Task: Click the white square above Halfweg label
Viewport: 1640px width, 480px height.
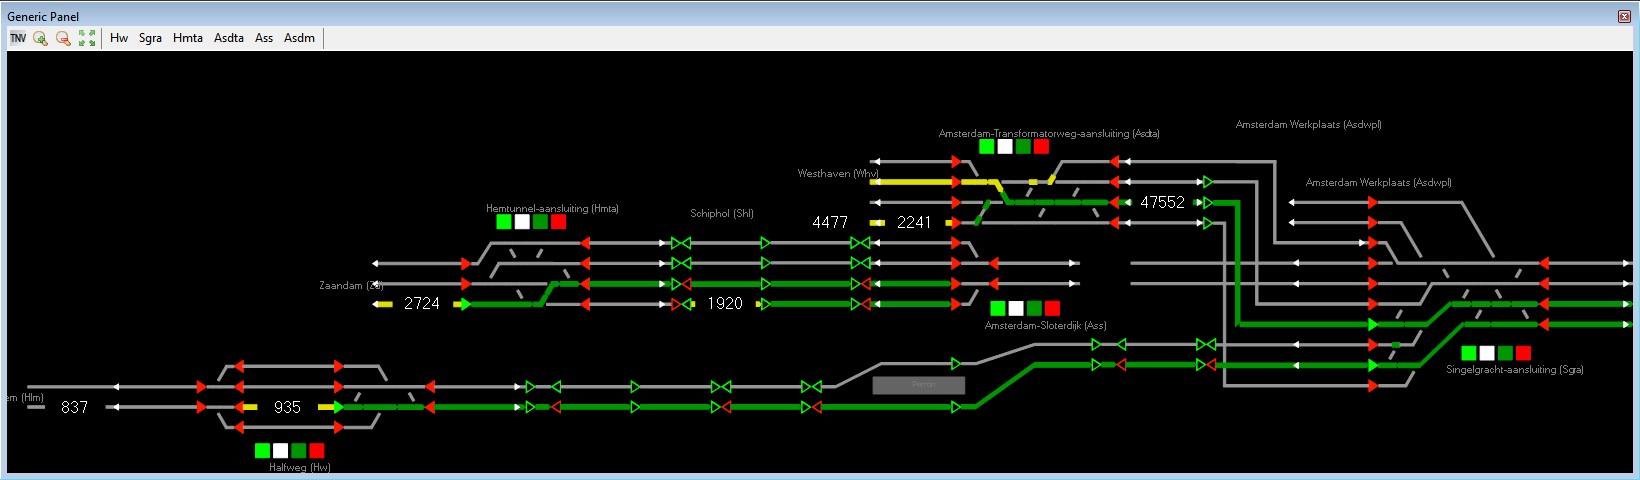Action: pos(281,451)
